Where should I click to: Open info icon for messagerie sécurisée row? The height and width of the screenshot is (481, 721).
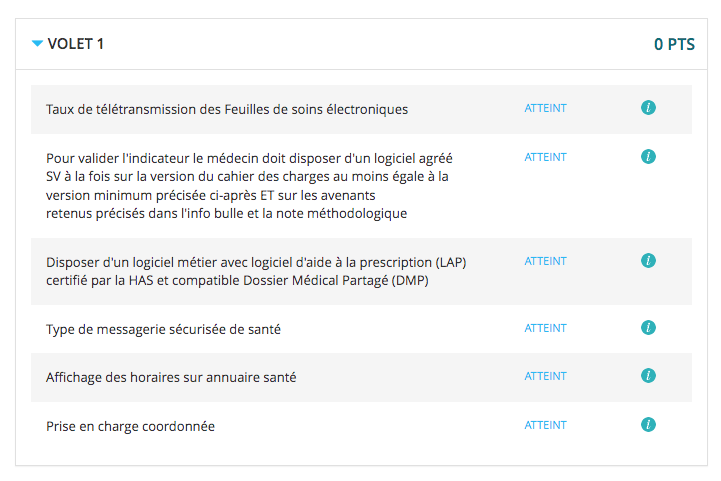click(x=648, y=327)
